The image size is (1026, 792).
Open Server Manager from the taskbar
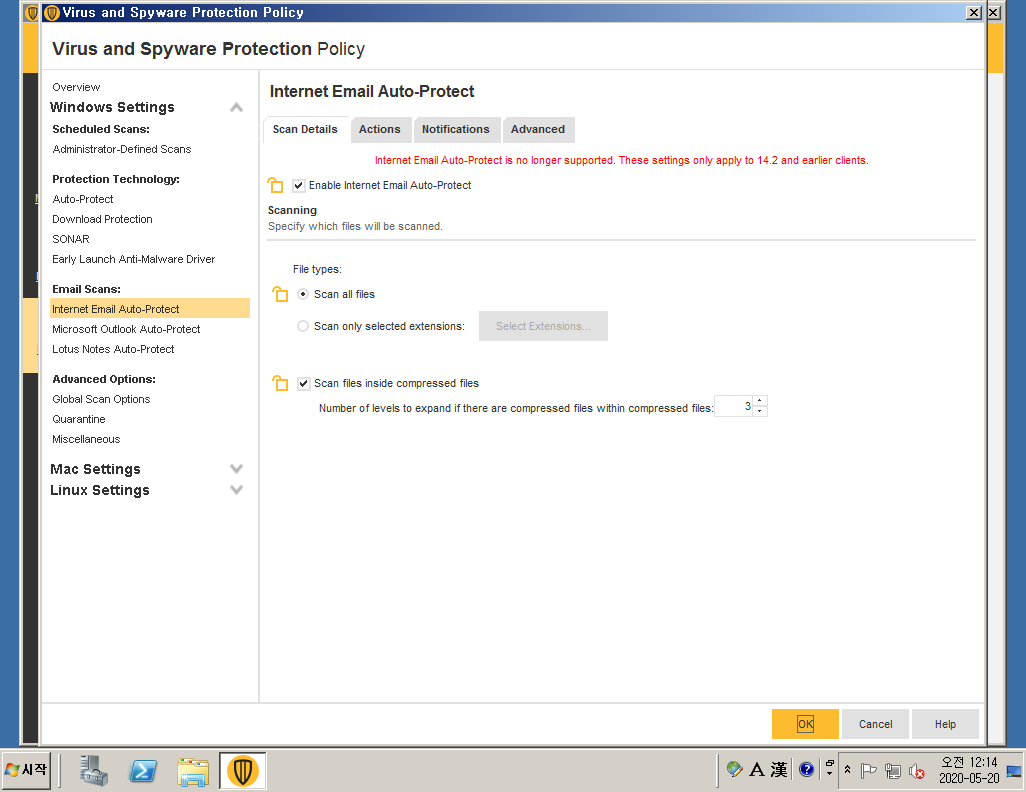click(x=94, y=770)
